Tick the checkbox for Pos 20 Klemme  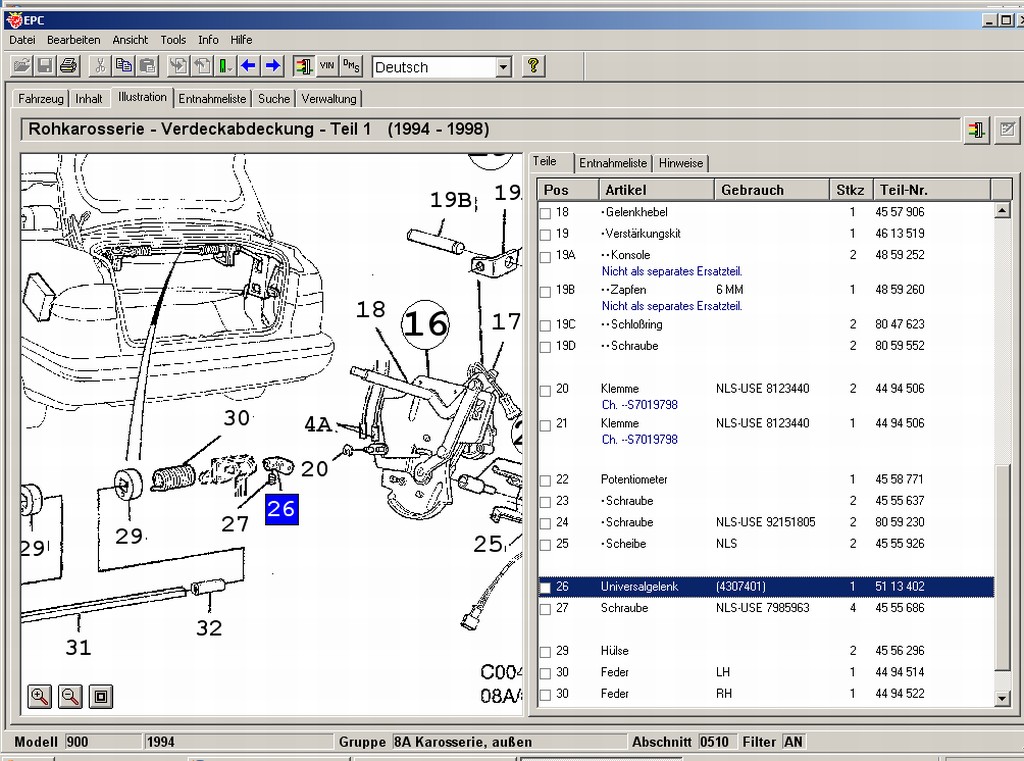[x=545, y=390]
